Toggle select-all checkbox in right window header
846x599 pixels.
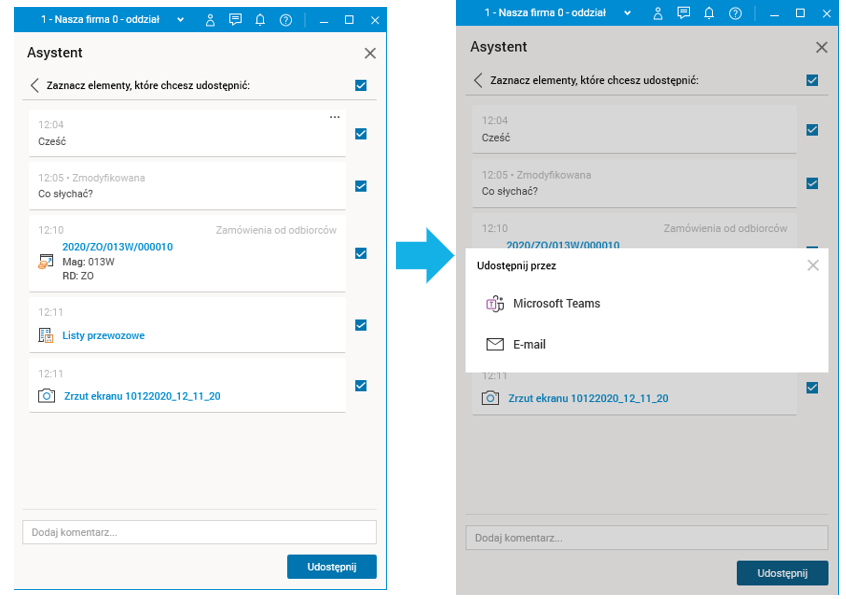click(x=812, y=80)
